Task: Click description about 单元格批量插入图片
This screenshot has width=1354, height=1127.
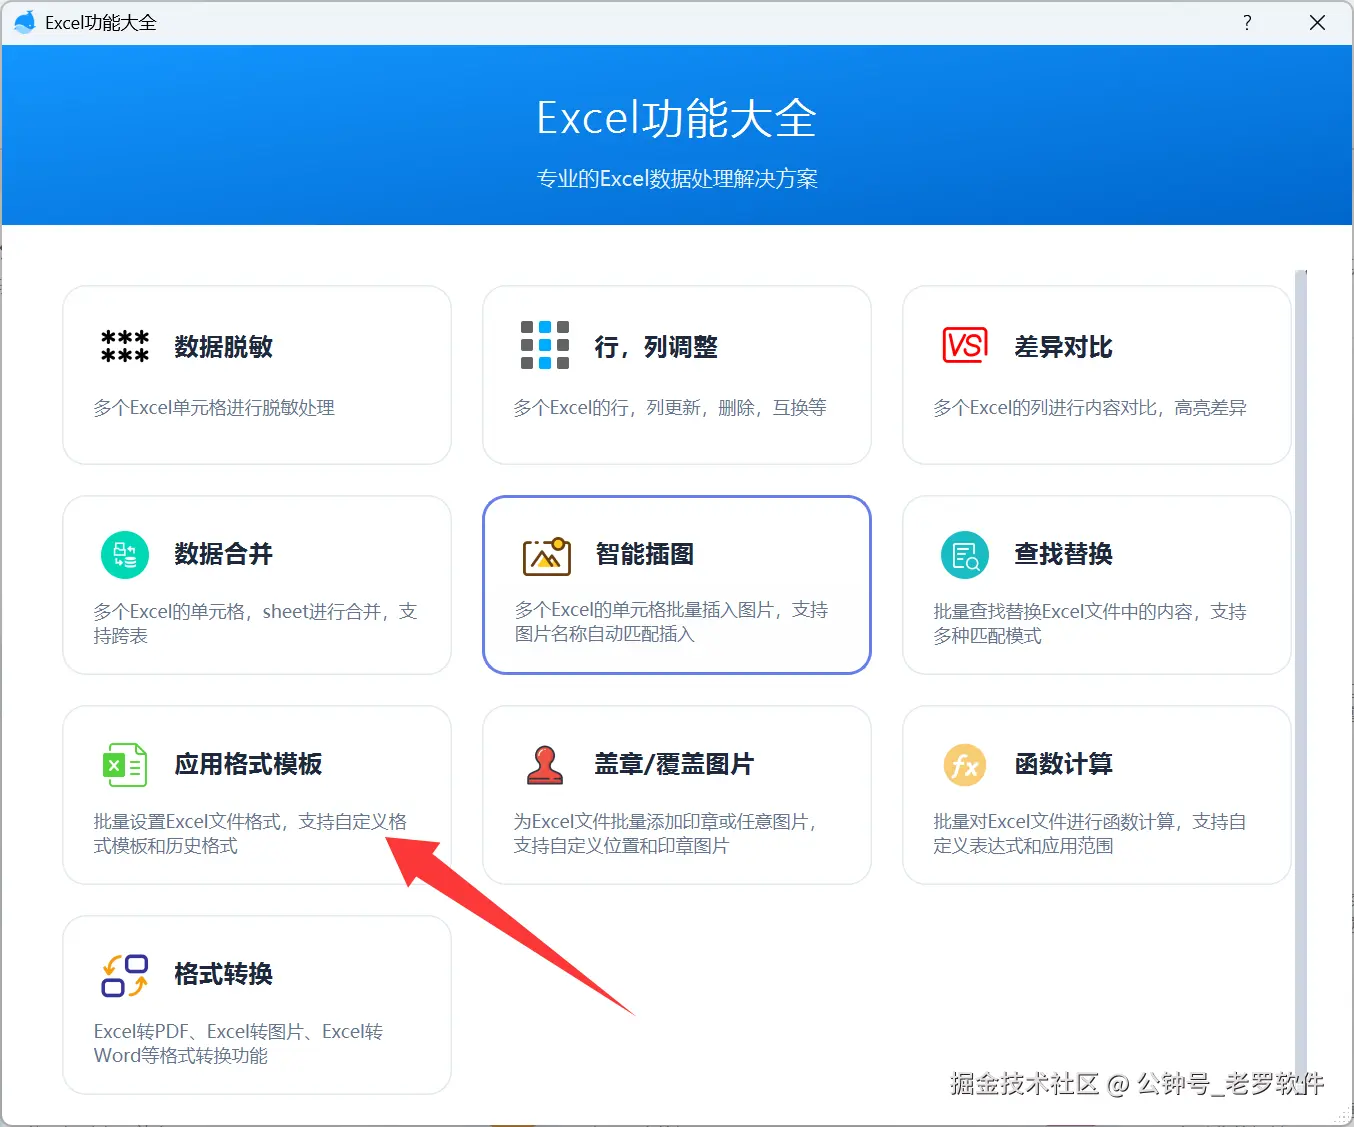Action: click(x=672, y=622)
